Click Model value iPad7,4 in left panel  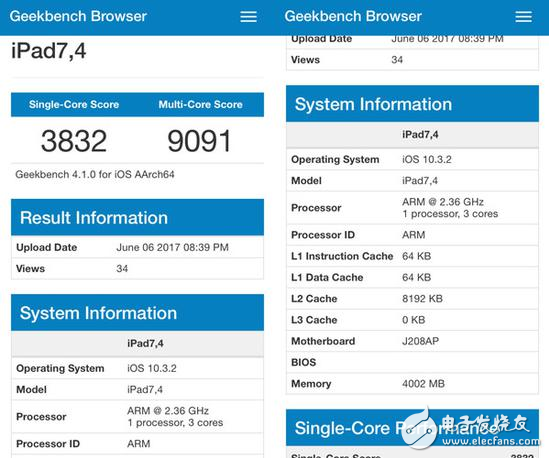point(145,389)
